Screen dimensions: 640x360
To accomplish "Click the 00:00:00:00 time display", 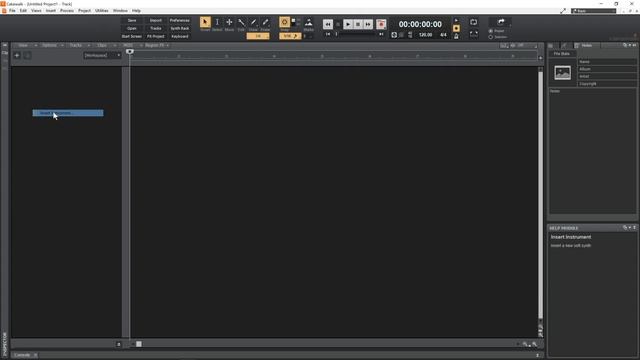I will pos(420,24).
